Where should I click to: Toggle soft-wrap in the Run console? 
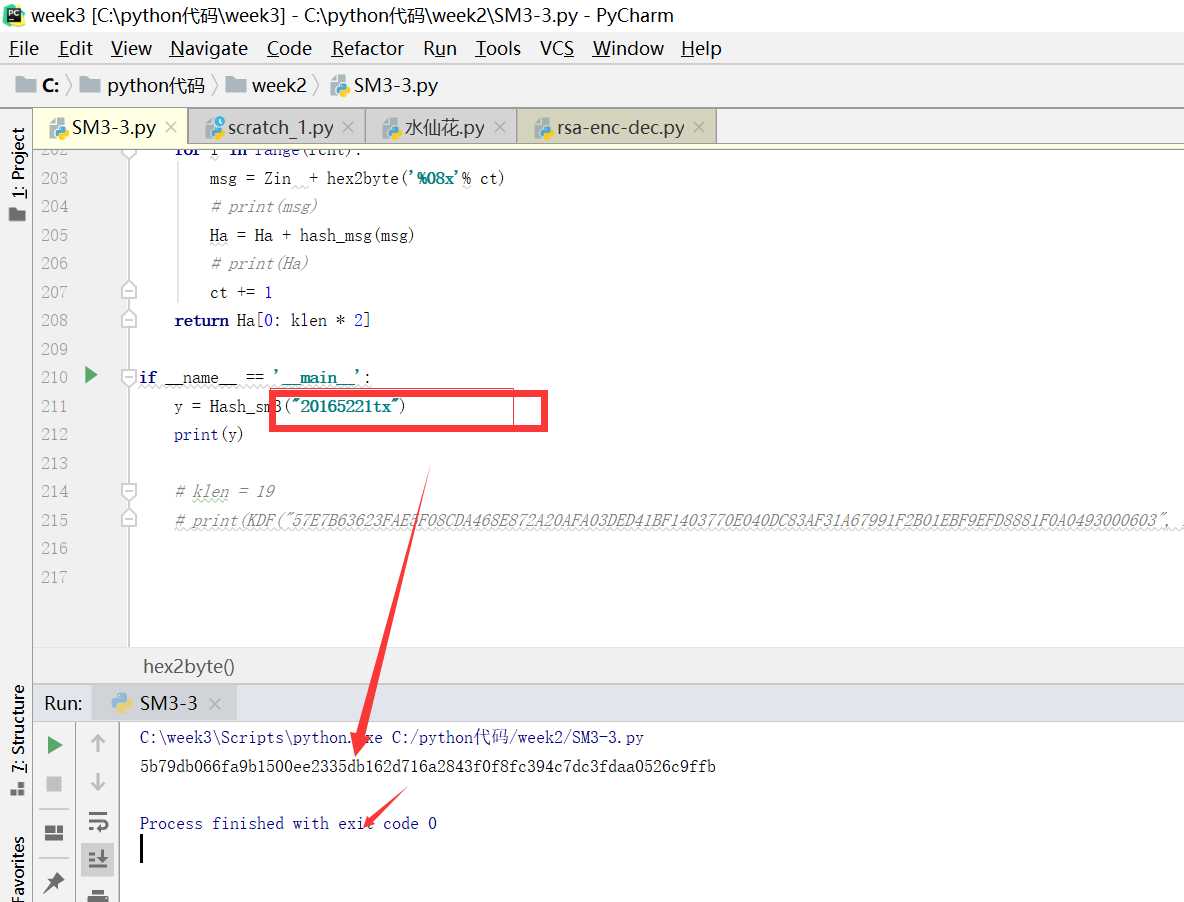pos(98,820)
